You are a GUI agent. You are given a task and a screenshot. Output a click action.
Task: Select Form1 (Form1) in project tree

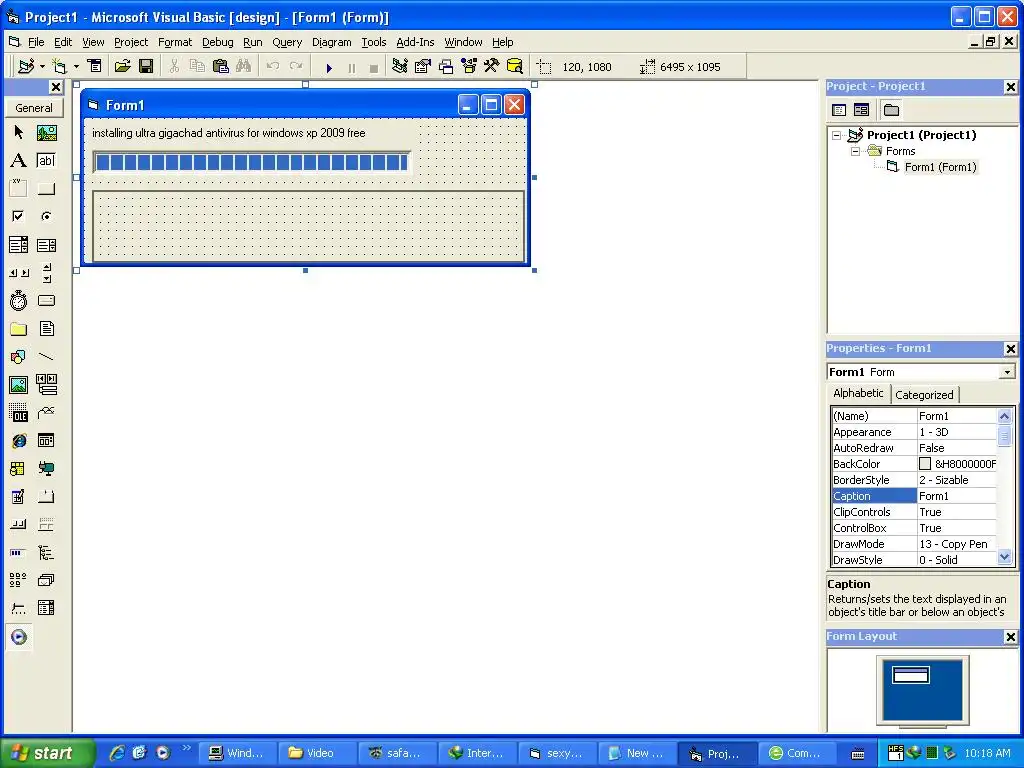(x=940, y=167)
